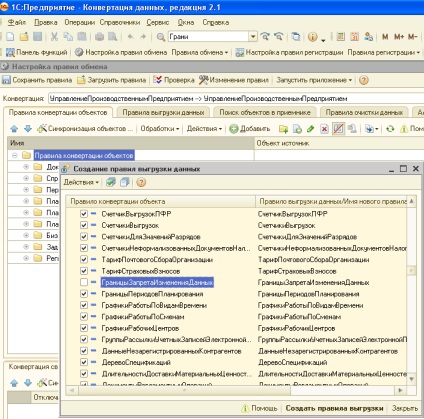Click the vertical scrollbar down arrow in dialog
This screenshot has height=419, width=424.
point(412,379)
